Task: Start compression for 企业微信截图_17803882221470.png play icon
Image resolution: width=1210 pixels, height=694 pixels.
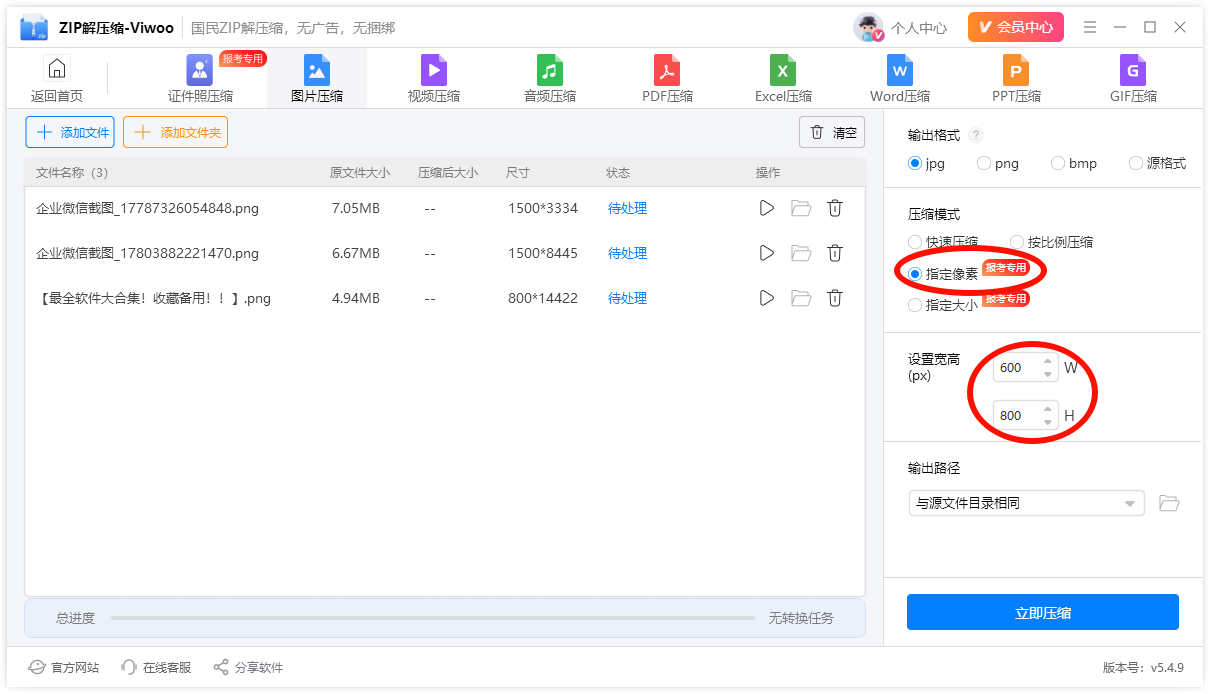Action: pyautogui.click(x=767, y=253)
